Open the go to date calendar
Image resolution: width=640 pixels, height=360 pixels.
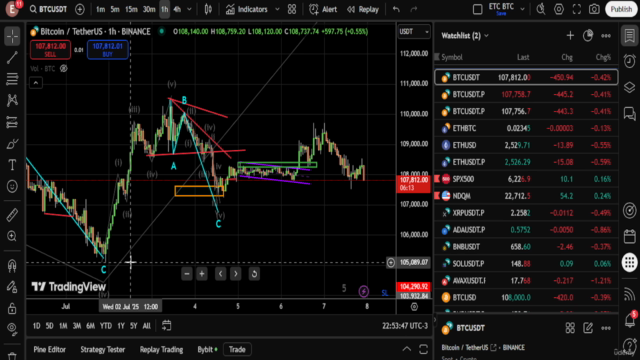click(167, 325)
